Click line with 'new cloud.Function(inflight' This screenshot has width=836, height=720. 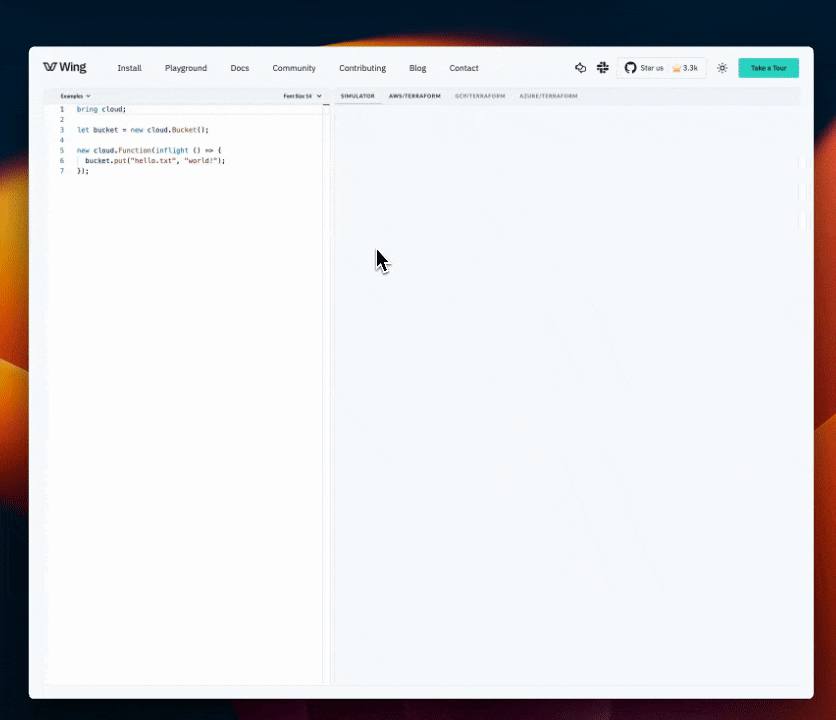149,150
